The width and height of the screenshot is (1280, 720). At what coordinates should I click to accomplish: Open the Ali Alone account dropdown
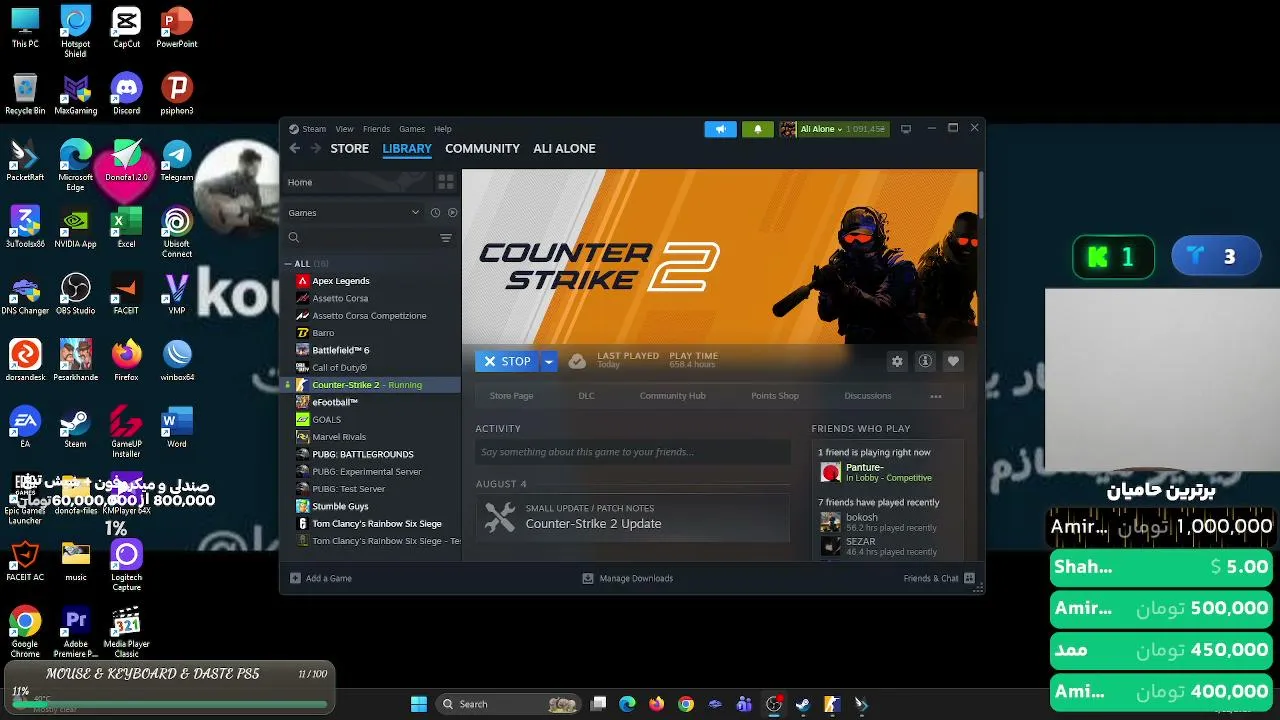point(833,129)
